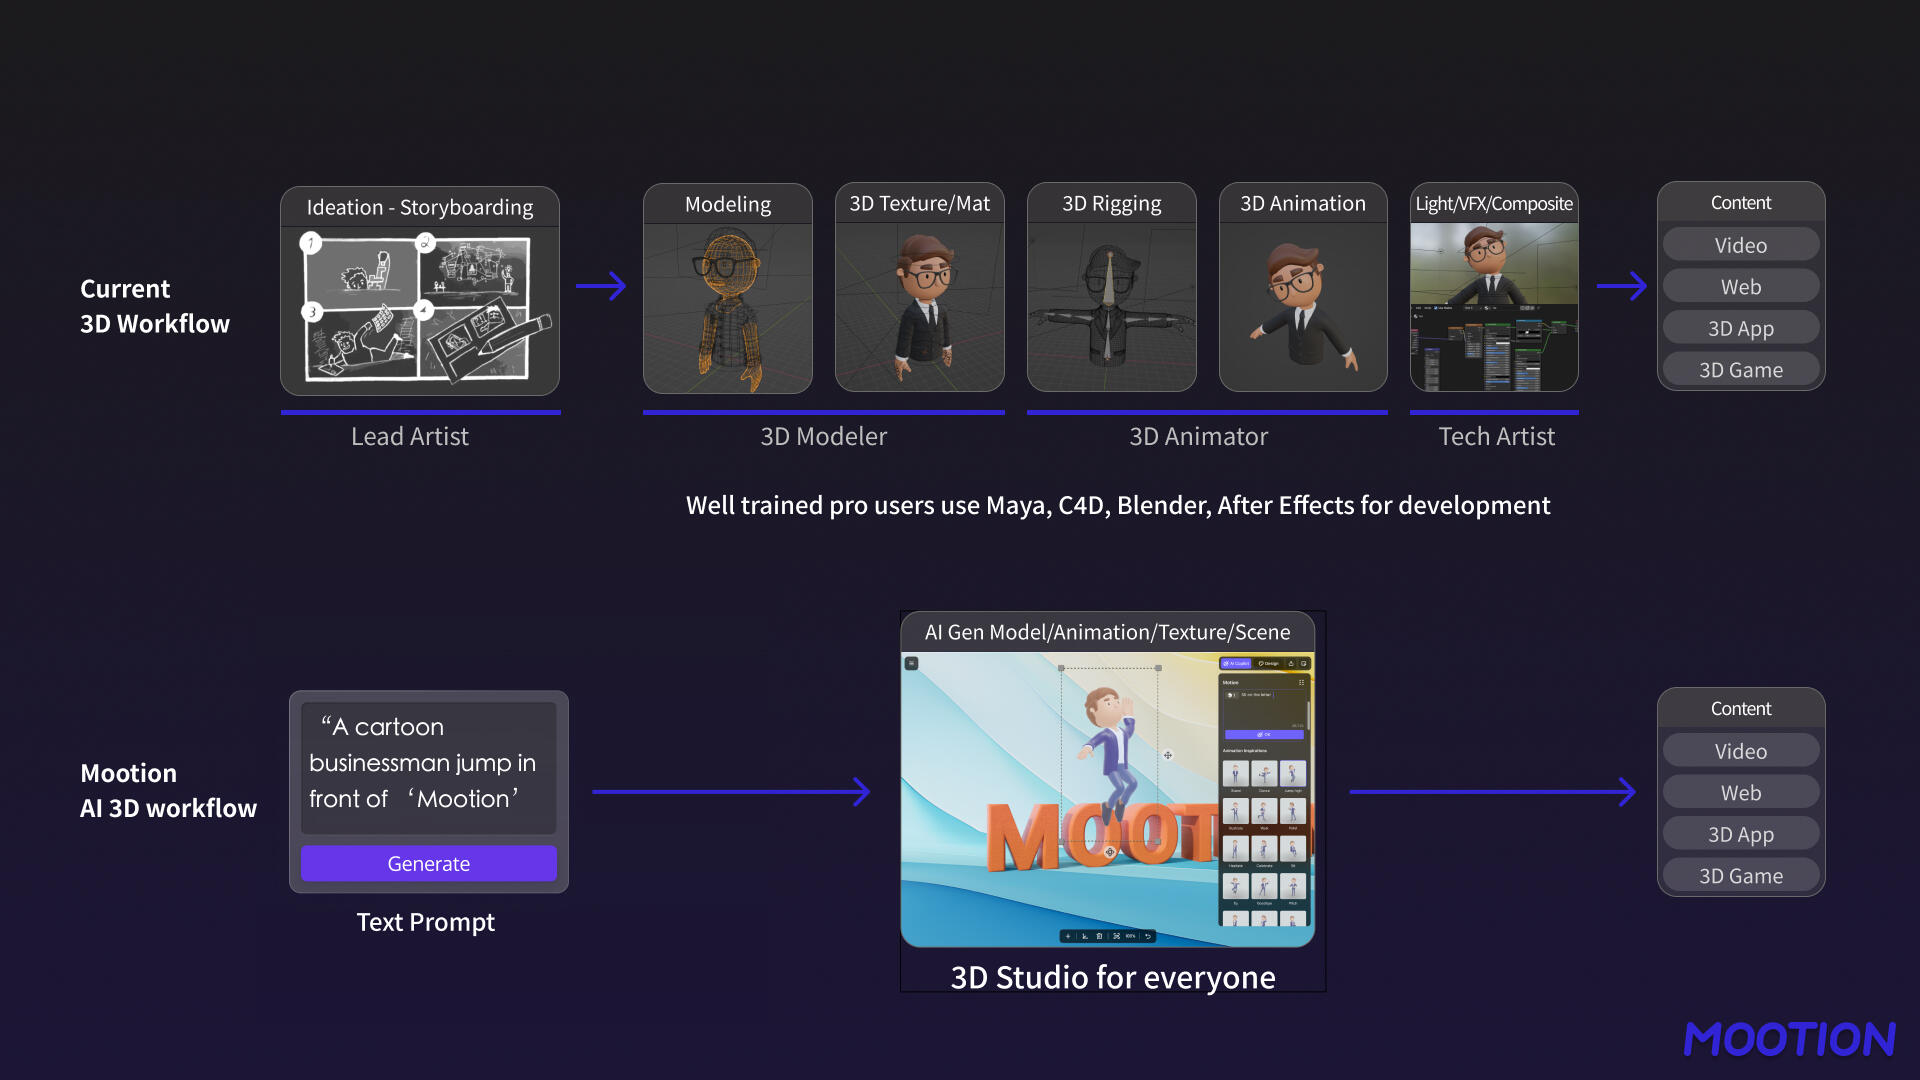1920x1080 pixels.
Task: Select the Dance animation thumbnail
Action: (x=1264, y=773)
